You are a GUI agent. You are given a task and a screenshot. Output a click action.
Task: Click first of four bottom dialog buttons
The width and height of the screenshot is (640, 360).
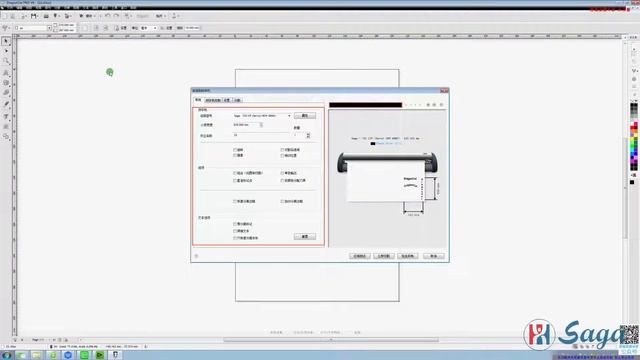360,256
